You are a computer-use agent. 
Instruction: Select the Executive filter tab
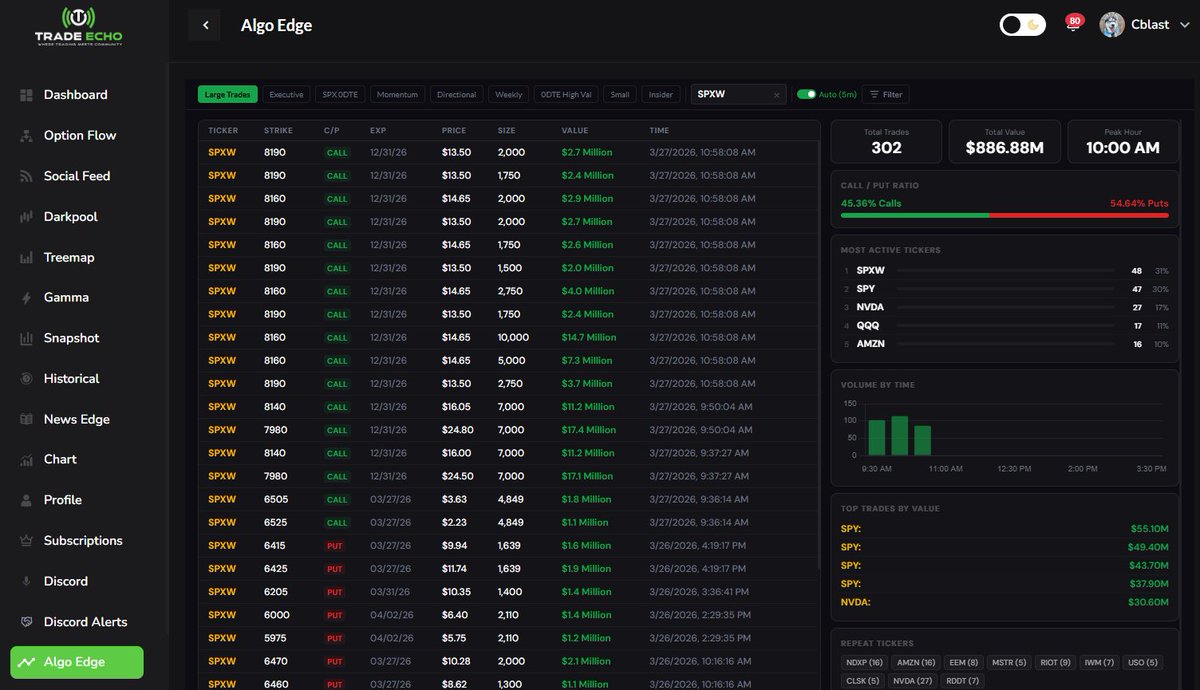click(286, 94)
